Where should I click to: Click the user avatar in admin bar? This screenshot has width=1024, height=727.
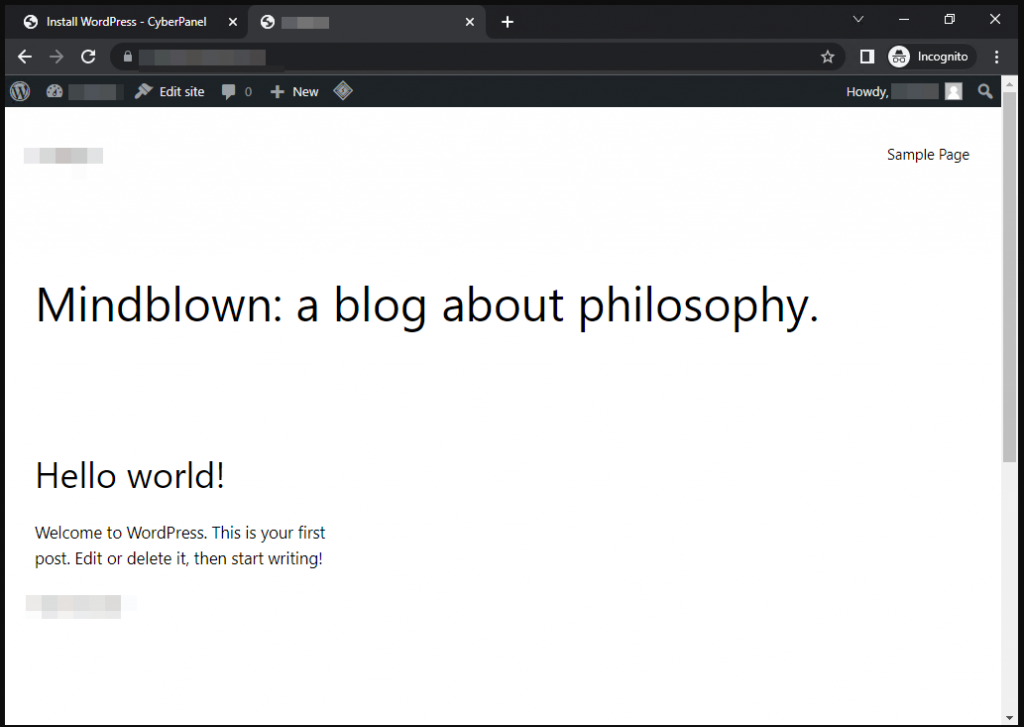(953, 91)
